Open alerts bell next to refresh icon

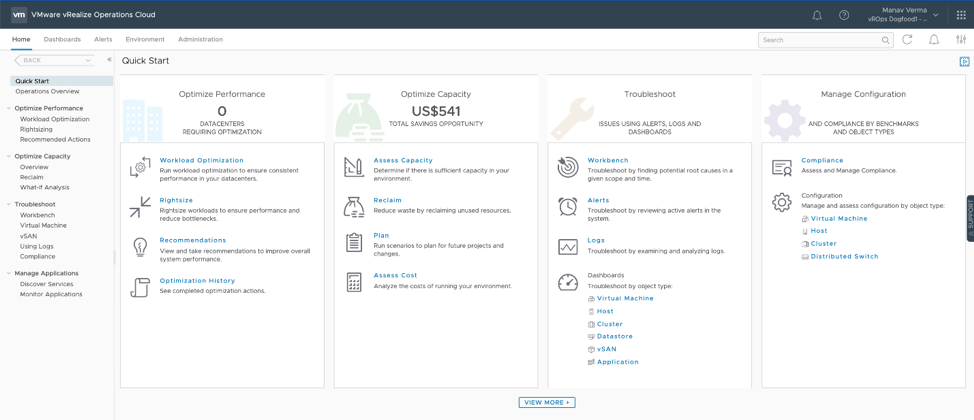click(x=934, y=40)
